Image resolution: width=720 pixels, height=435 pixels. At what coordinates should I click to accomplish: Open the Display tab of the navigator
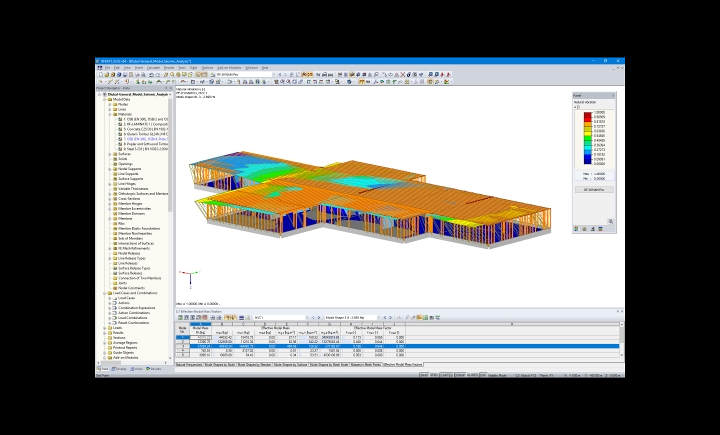[119, 369]
